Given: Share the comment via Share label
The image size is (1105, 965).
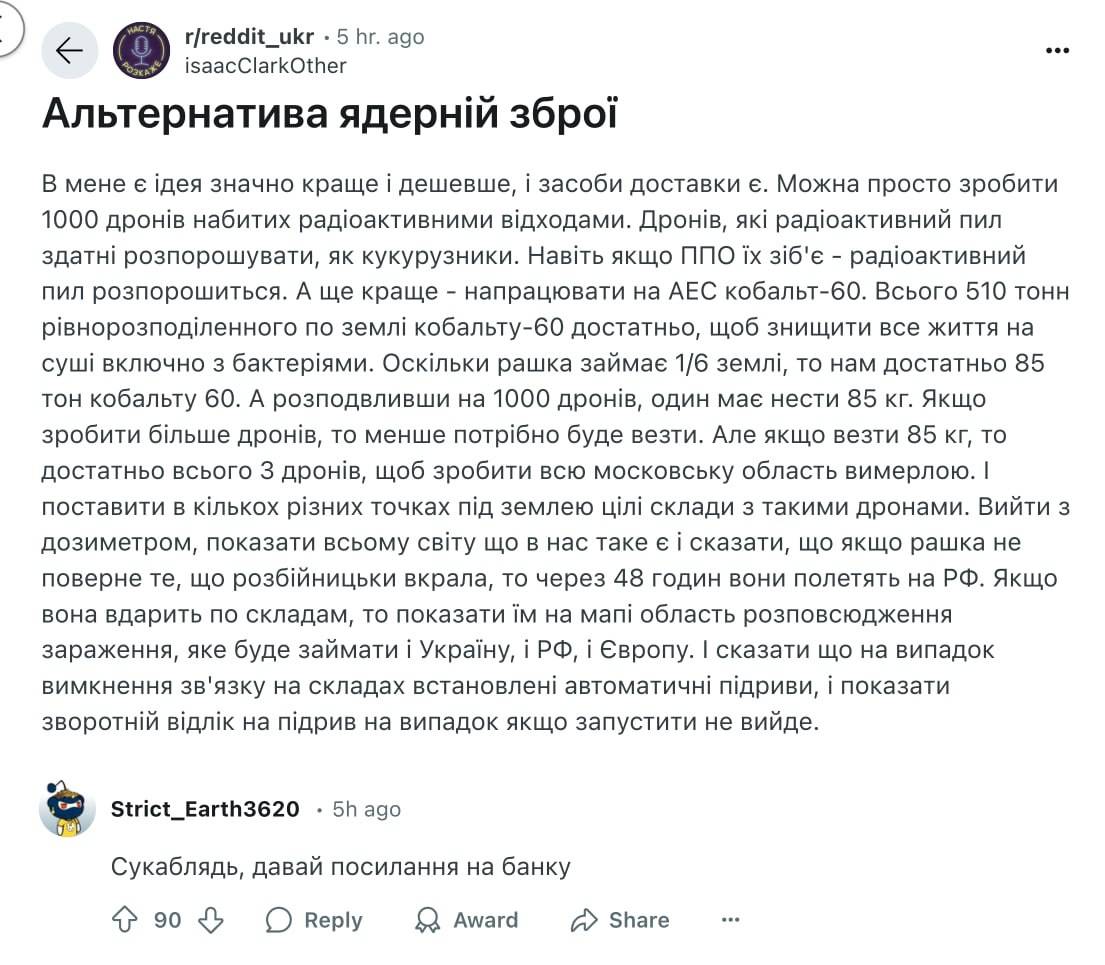Looking at the screenshot, I should pyautogui.click(x=639, y=920).
